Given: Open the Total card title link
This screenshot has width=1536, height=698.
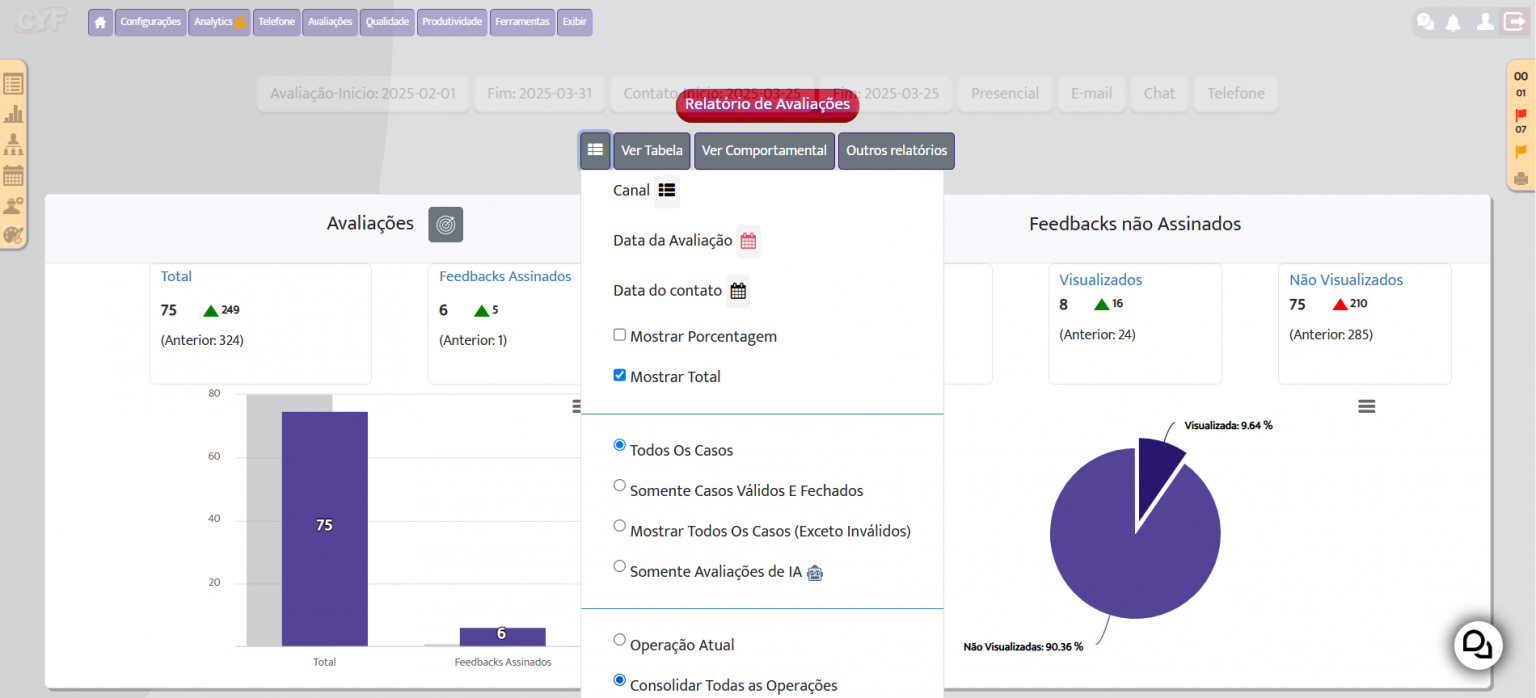Looking at the screenshot, I should coord(176,276).
